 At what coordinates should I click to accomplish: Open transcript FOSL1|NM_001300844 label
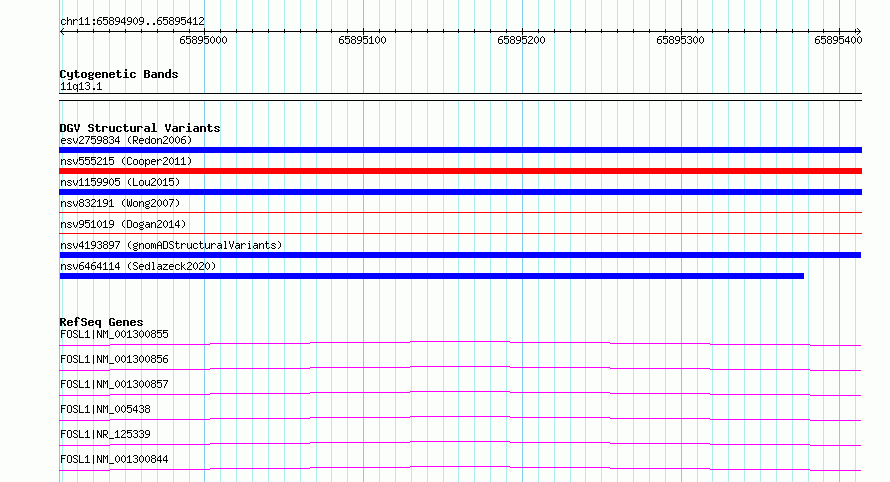click(x=114, y=459)
